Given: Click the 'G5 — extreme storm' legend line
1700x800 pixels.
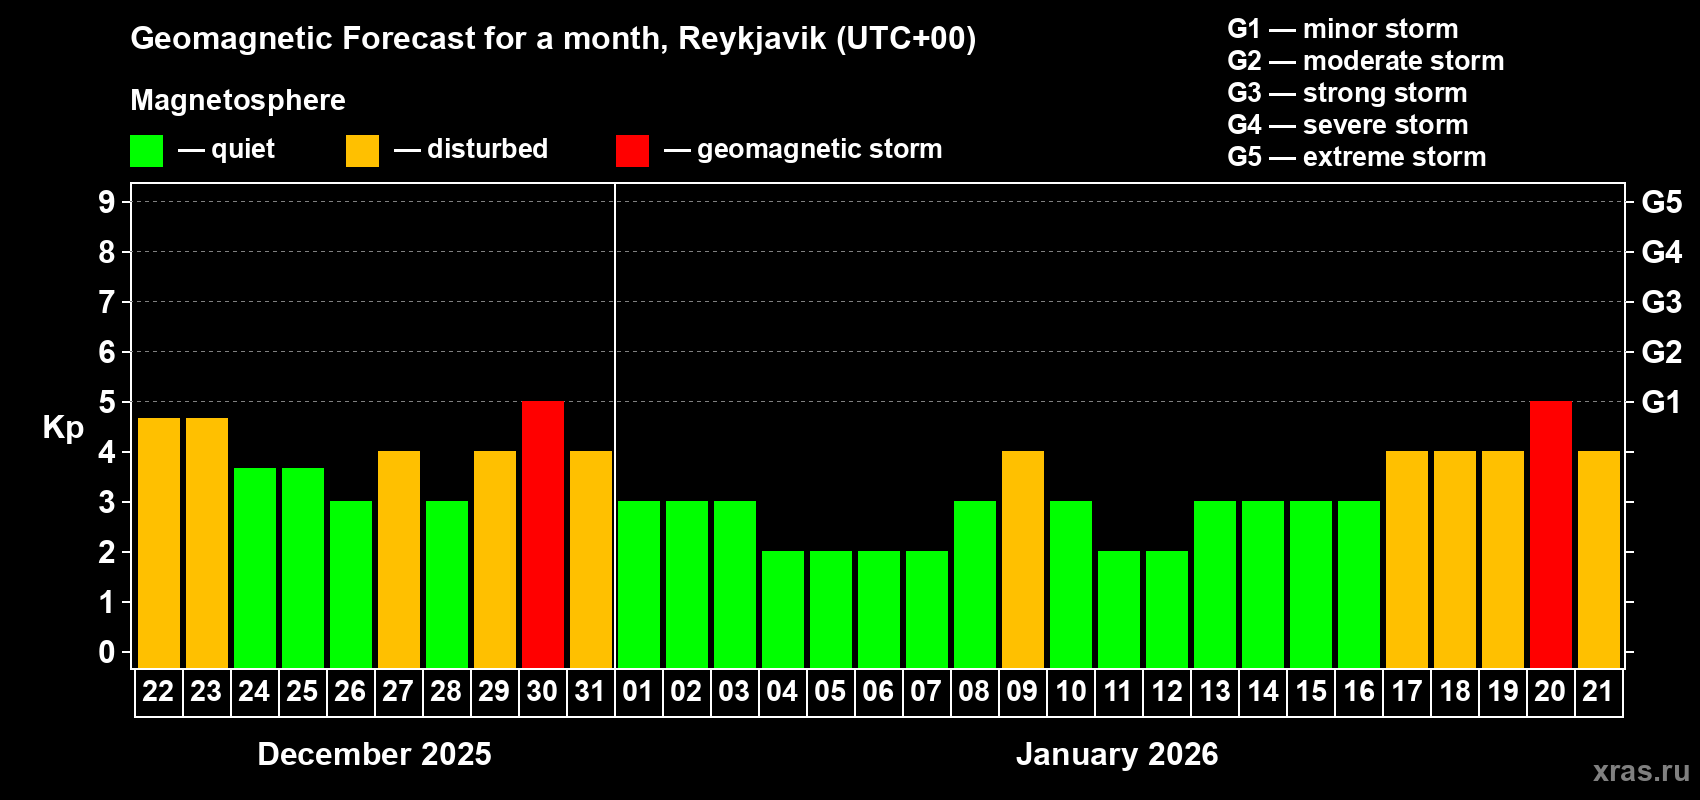Looking at the screenshot, I should click(1357, 157).
